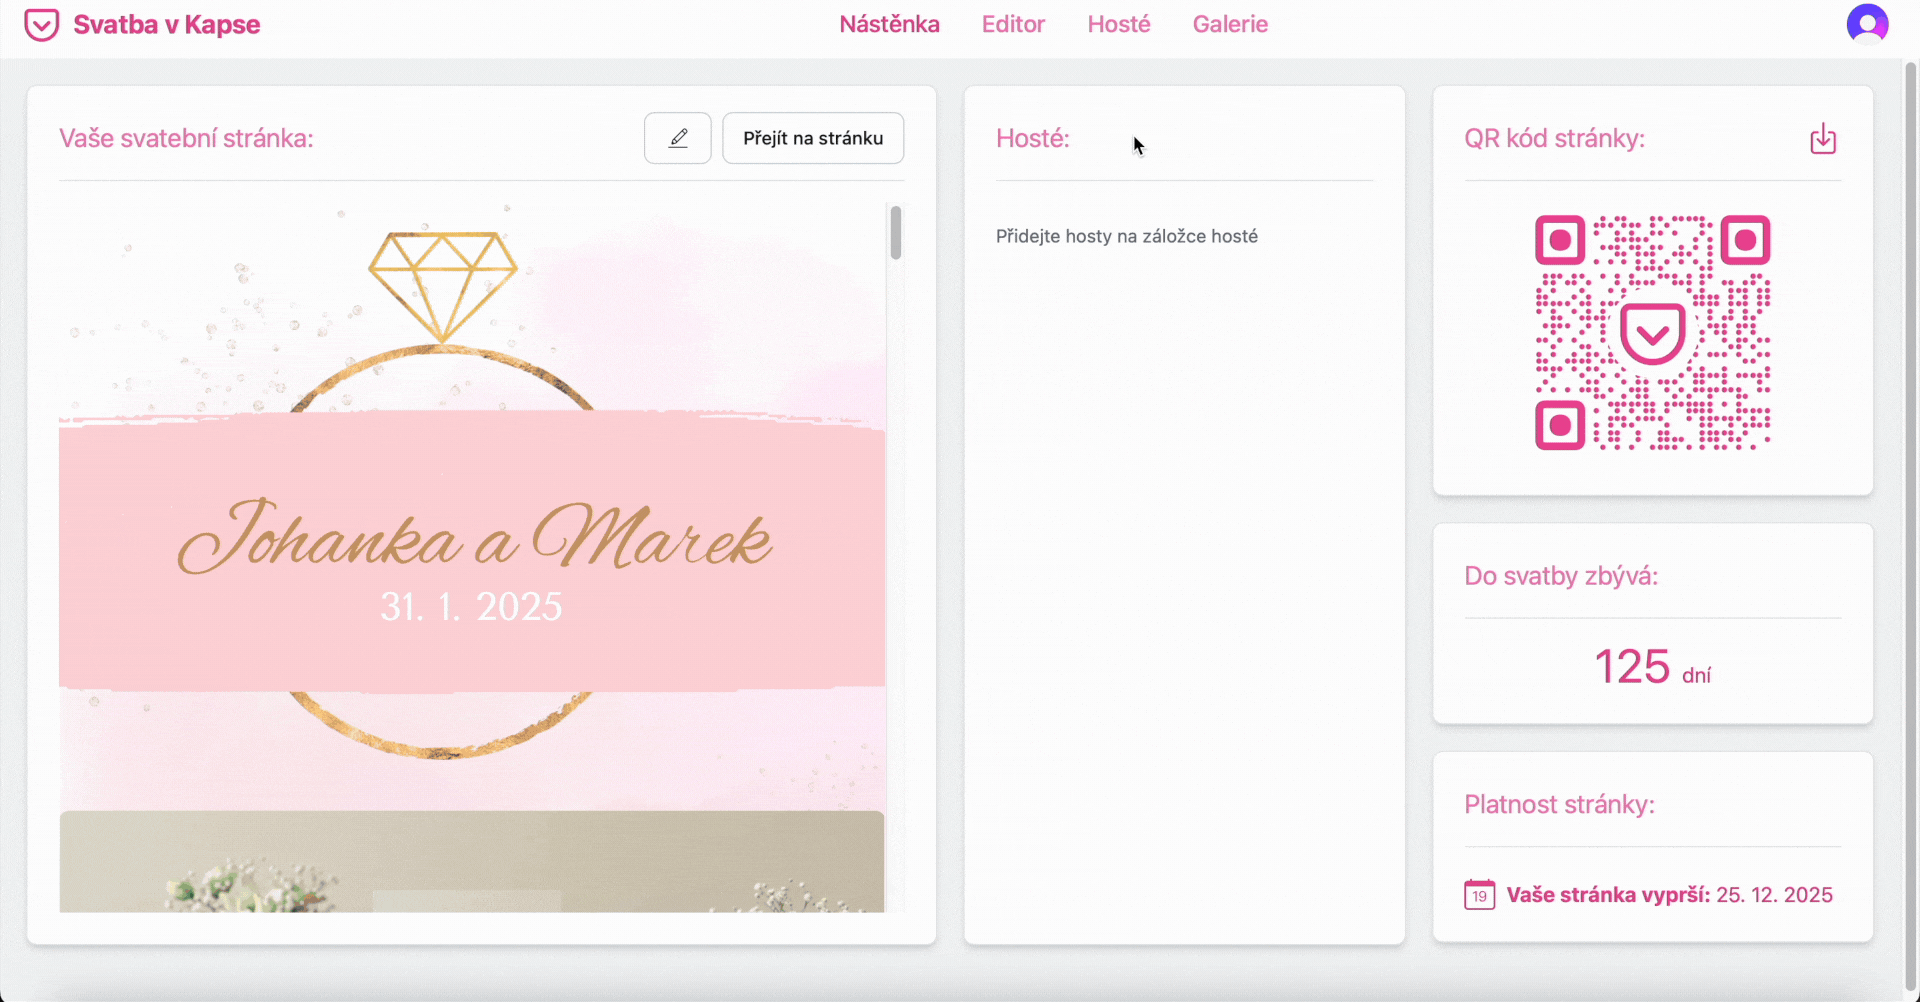Open the user profile avatar menu
This screenshot has height=1002, width=1920.
tap(1866, 24)
